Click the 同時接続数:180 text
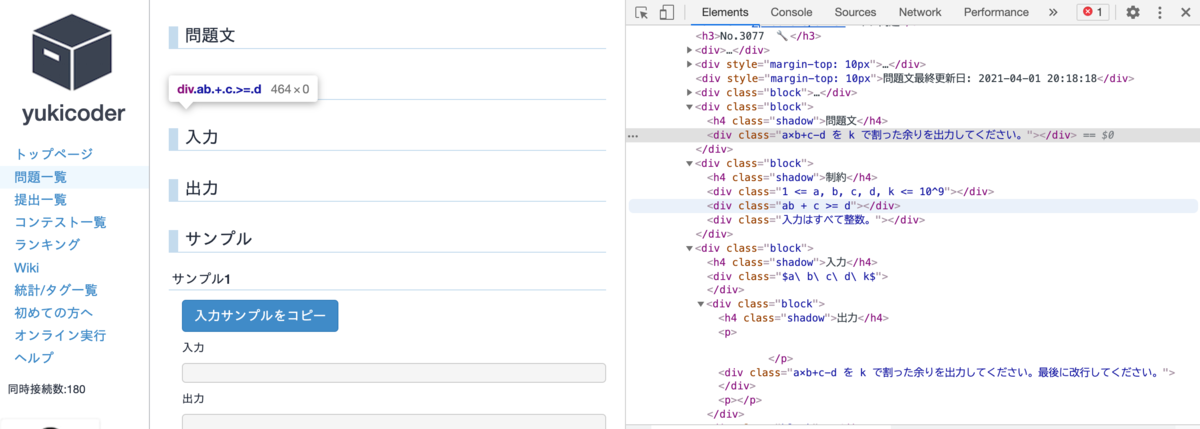The image size is (1200, 429). [x=46, y=389]
